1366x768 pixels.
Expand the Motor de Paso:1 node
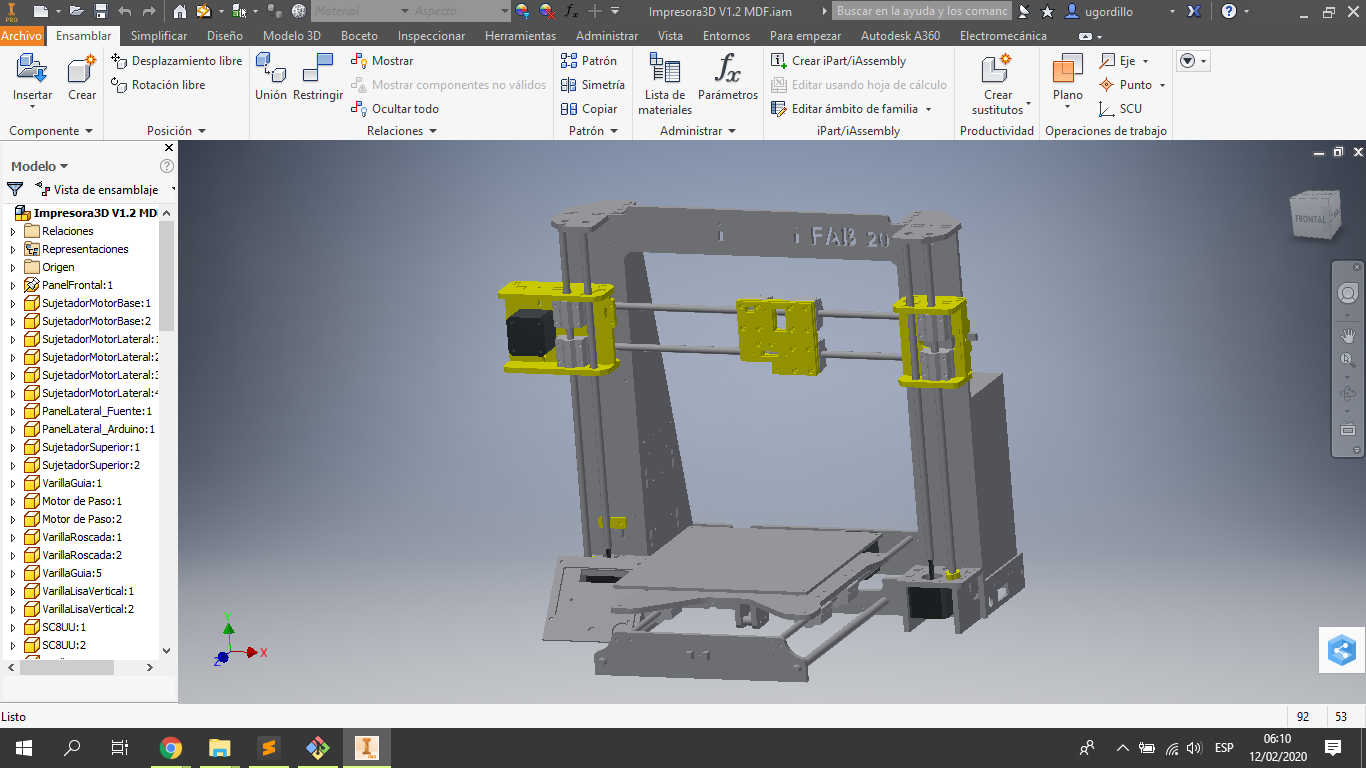click(x=13, y=501)
